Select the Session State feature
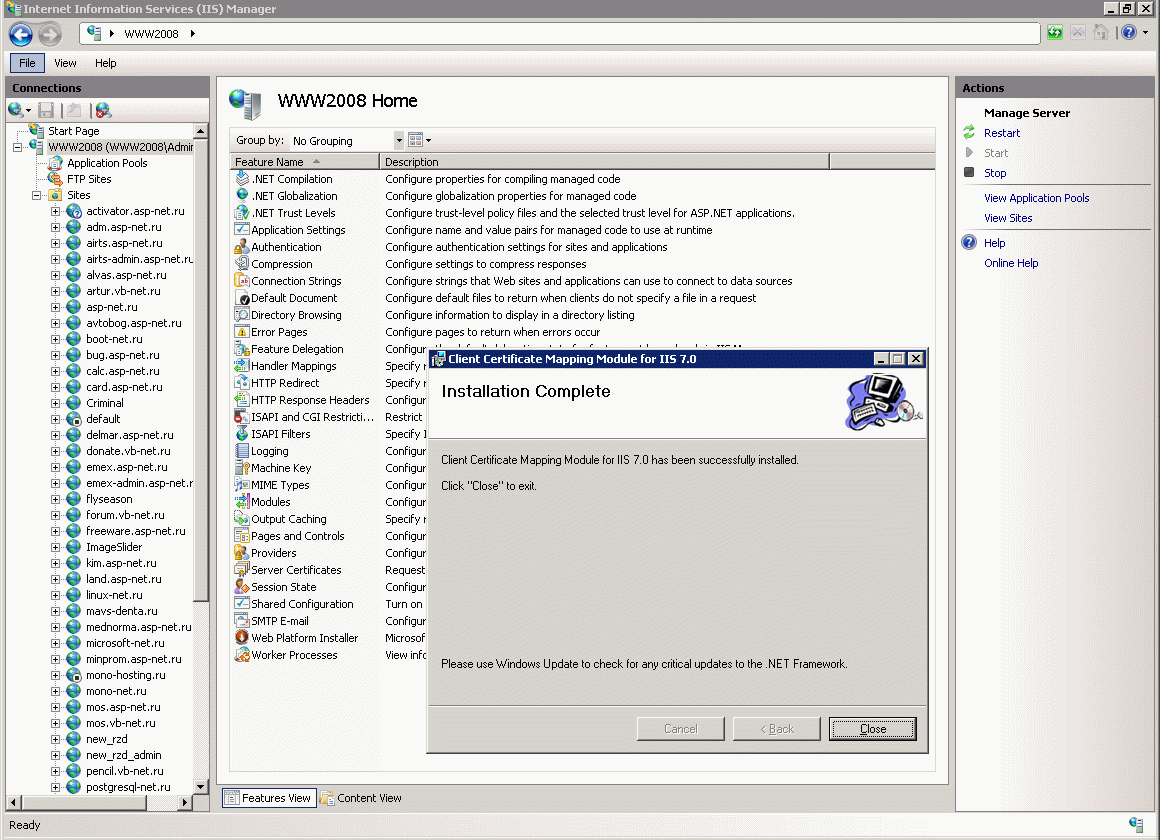The height and width of the screenshot is (840, 1160). pos(283,587)
